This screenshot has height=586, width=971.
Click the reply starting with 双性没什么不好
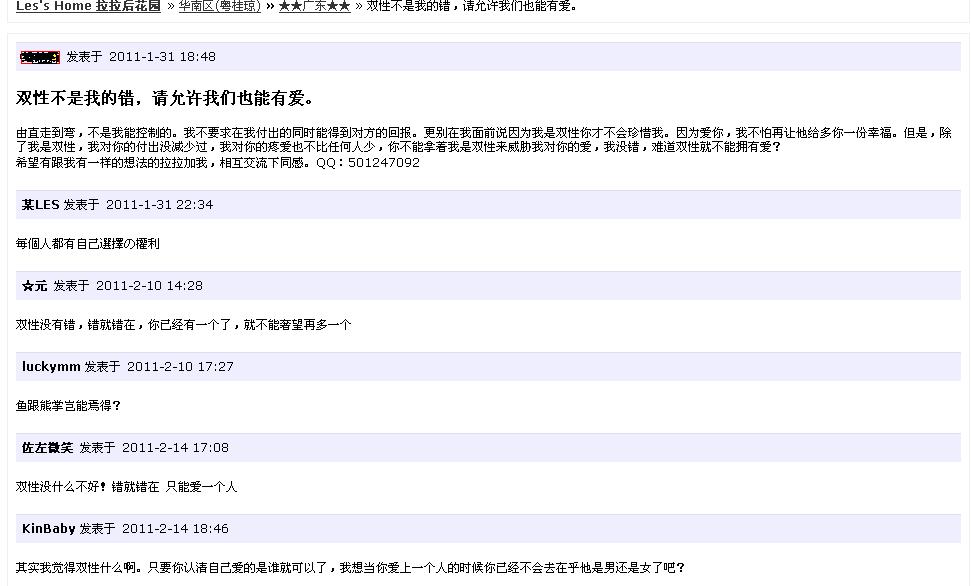tap(126, 487)
